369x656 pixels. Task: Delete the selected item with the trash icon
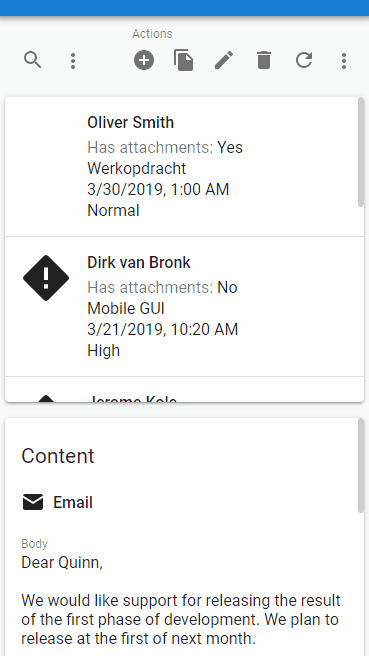[x=264, y=60]
